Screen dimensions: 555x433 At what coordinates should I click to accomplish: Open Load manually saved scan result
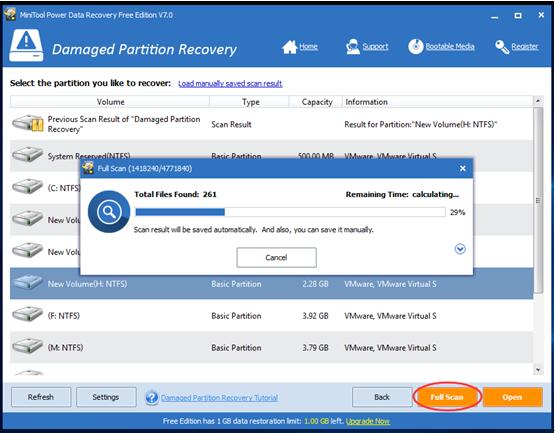230,84
